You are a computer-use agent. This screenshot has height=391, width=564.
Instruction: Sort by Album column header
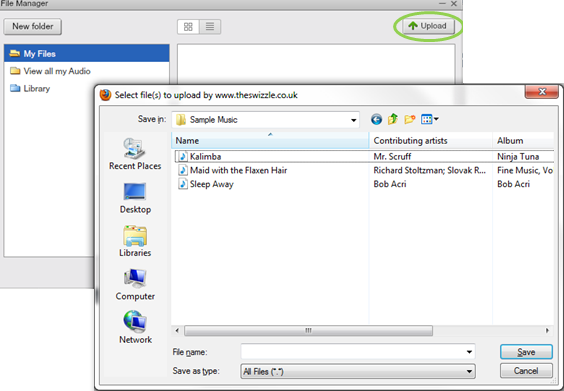[x=523, y=141]
